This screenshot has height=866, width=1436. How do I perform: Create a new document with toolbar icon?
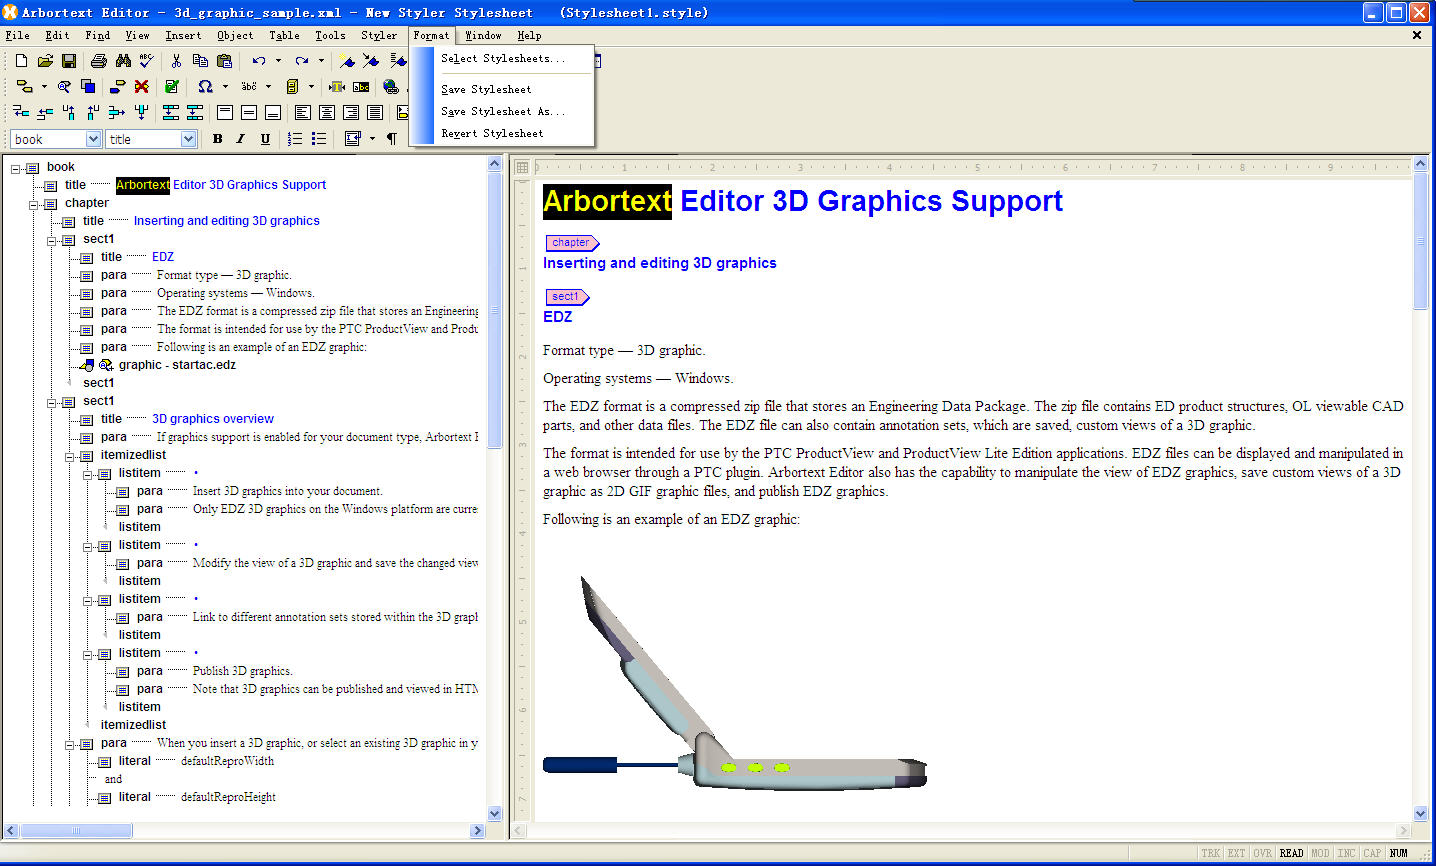pos(21,61)
